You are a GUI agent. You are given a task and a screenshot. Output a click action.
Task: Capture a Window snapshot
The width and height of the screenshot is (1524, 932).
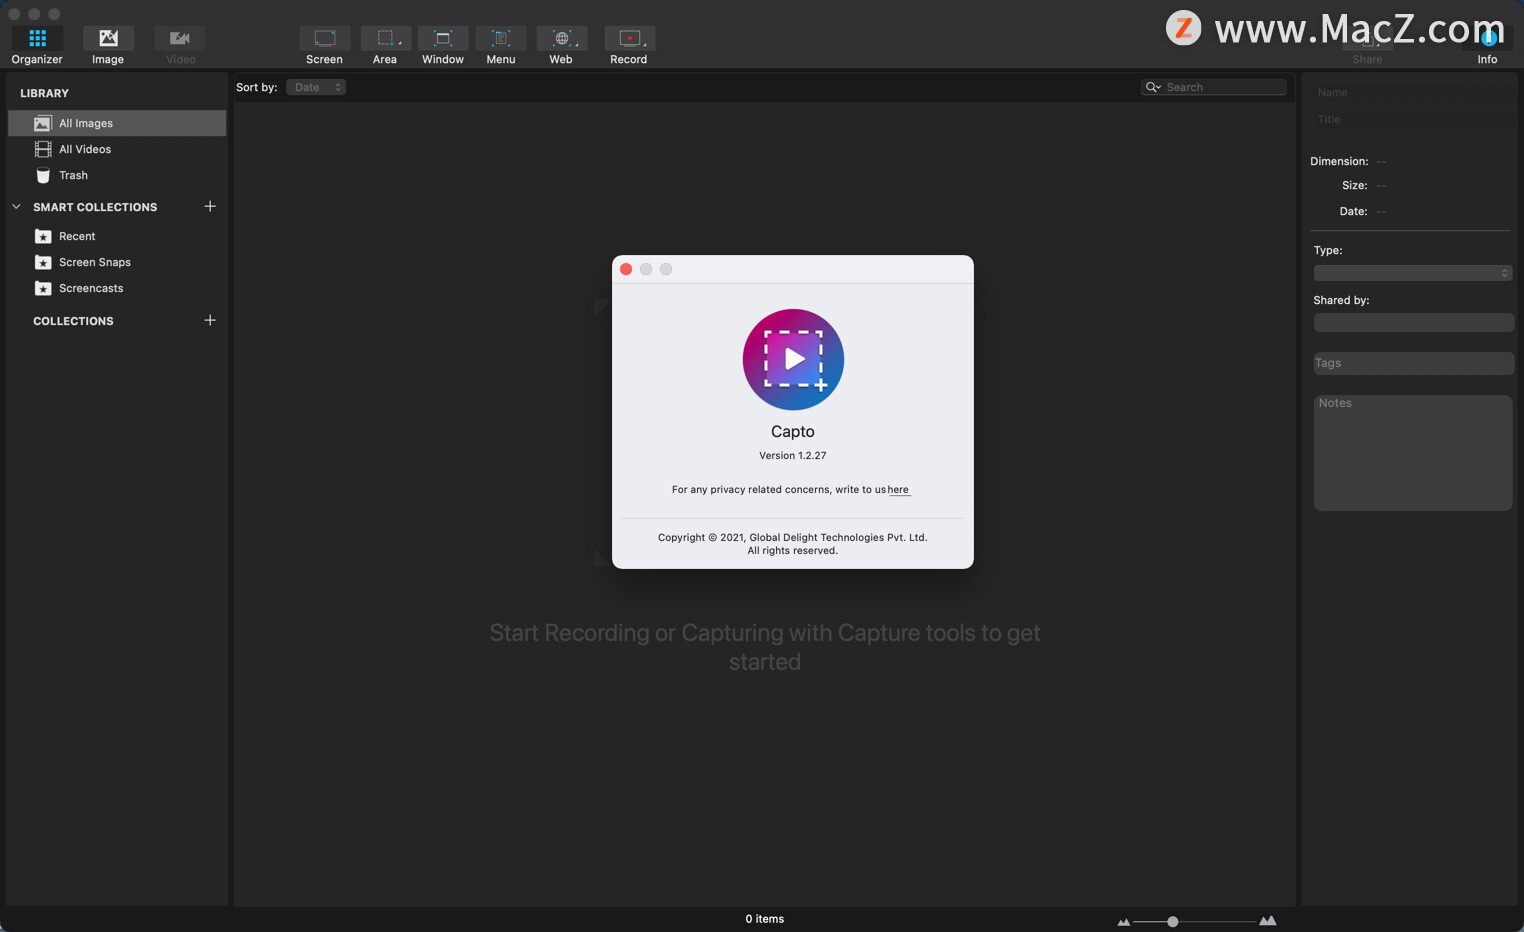tap(443, 46)
